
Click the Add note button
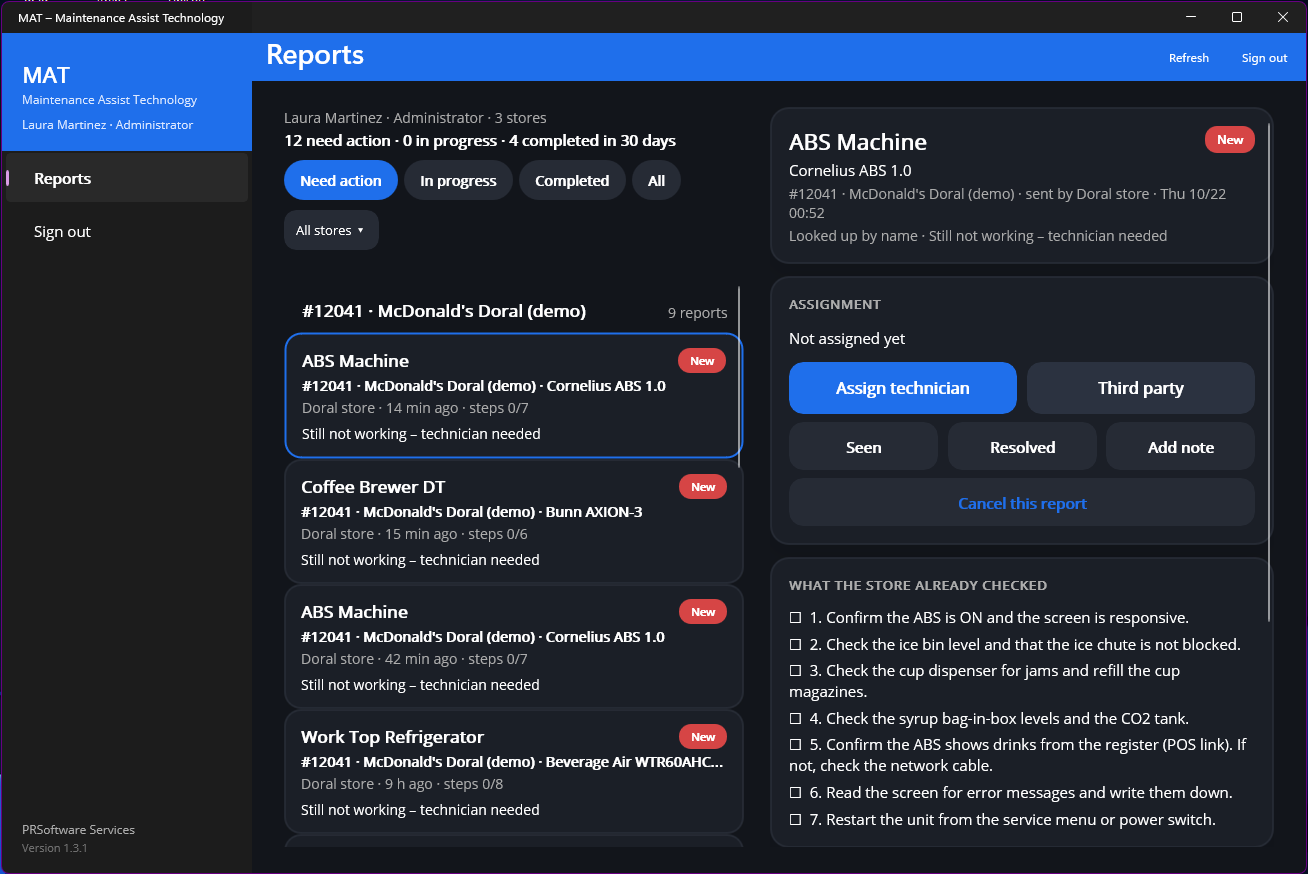tap(1181, 447)
